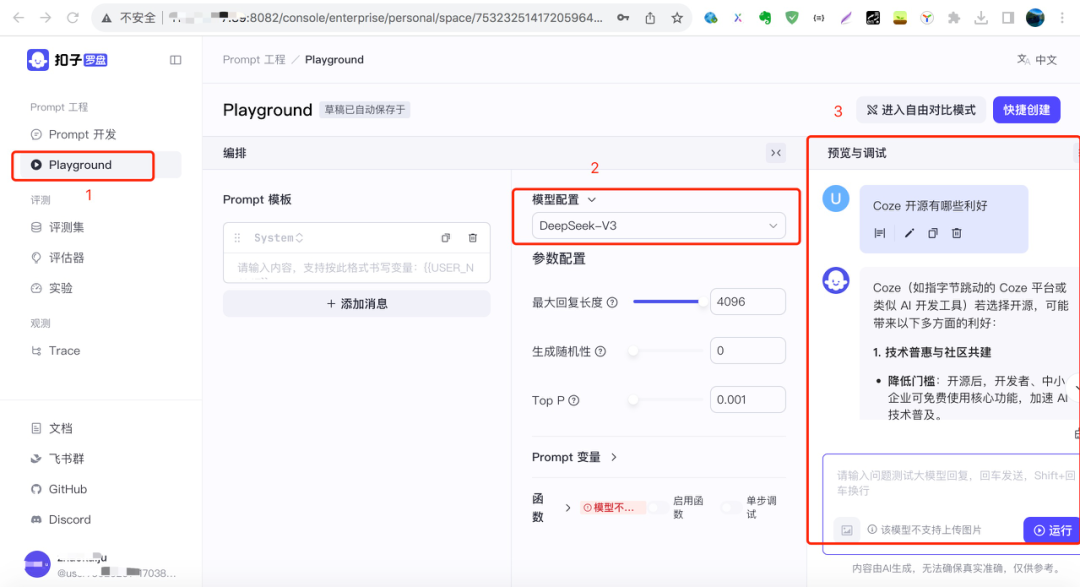Copy the System prompt block
Image resolution: width=1080 pixels, height=587 pixels.
coord(445,237)
